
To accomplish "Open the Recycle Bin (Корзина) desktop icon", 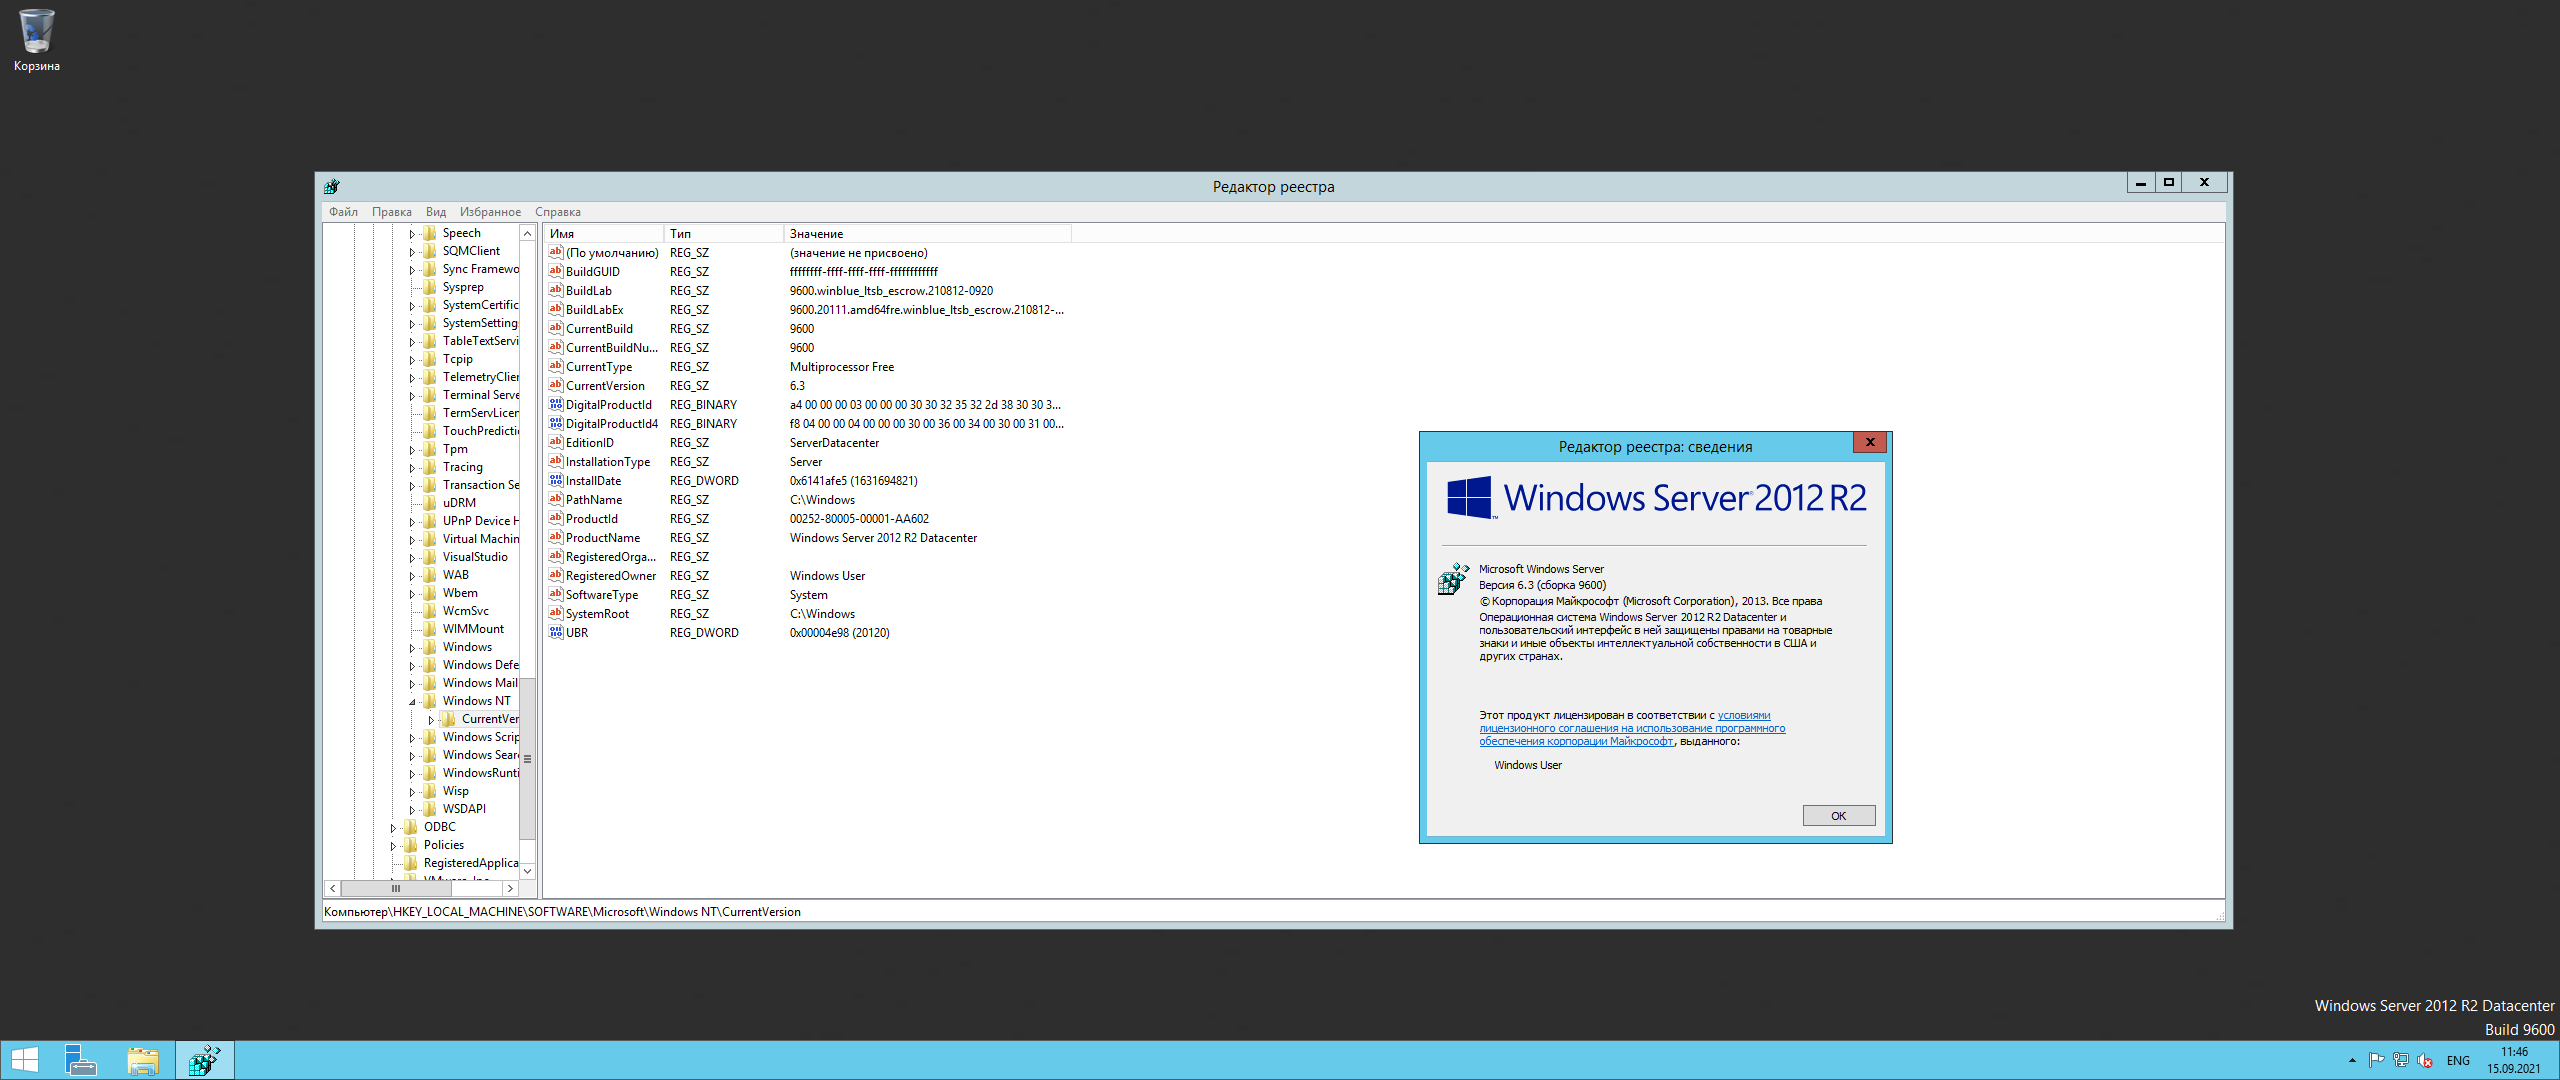I will tap(36, 40).
